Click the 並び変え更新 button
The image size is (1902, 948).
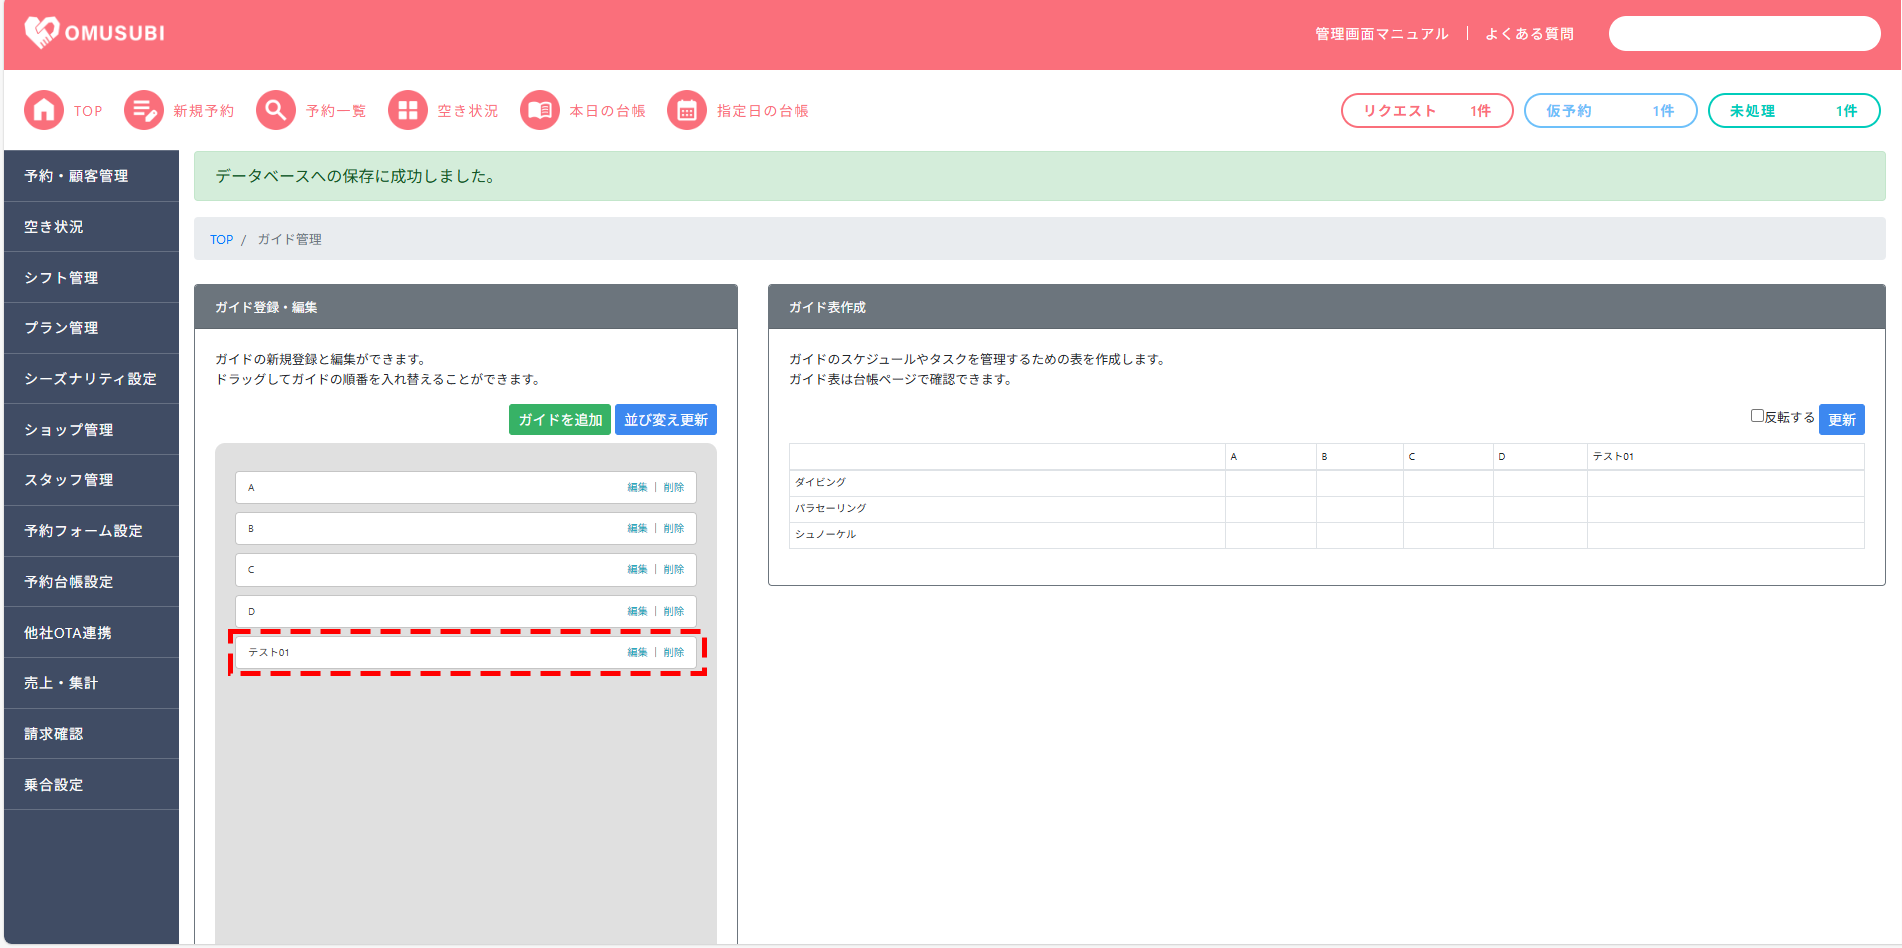click(666, 420)
